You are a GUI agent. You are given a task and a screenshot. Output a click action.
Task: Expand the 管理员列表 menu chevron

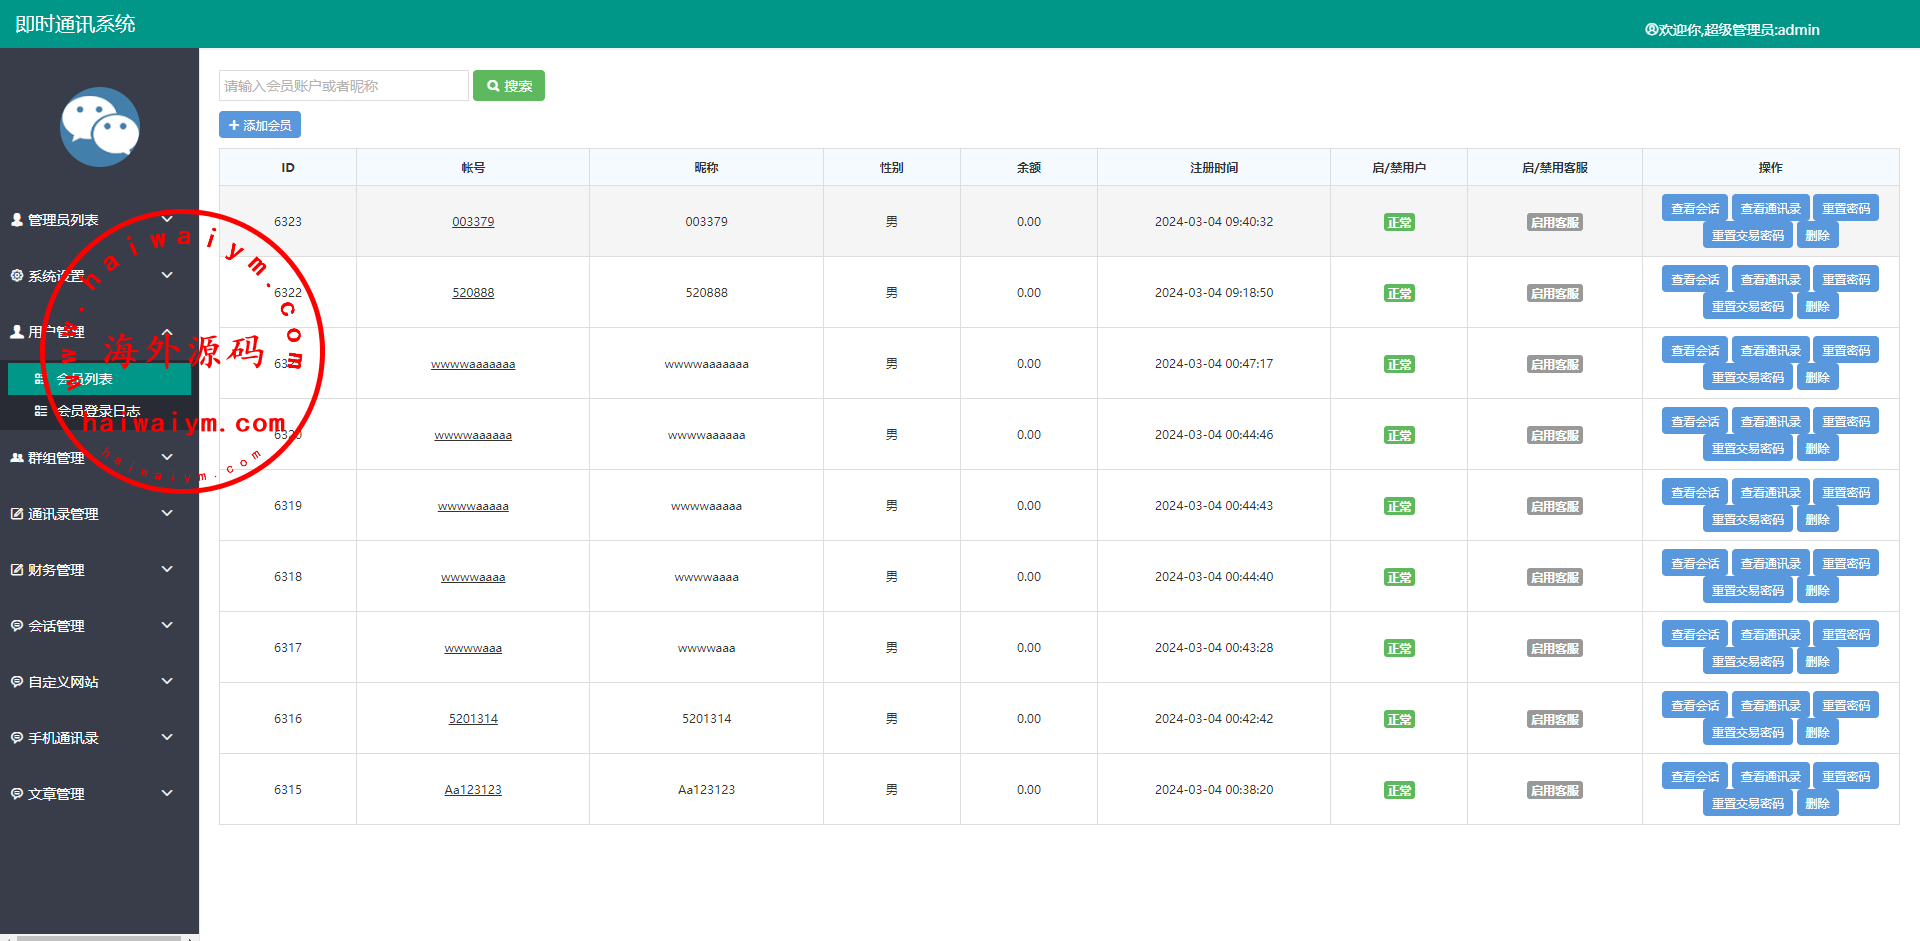(x=167, y=219)
